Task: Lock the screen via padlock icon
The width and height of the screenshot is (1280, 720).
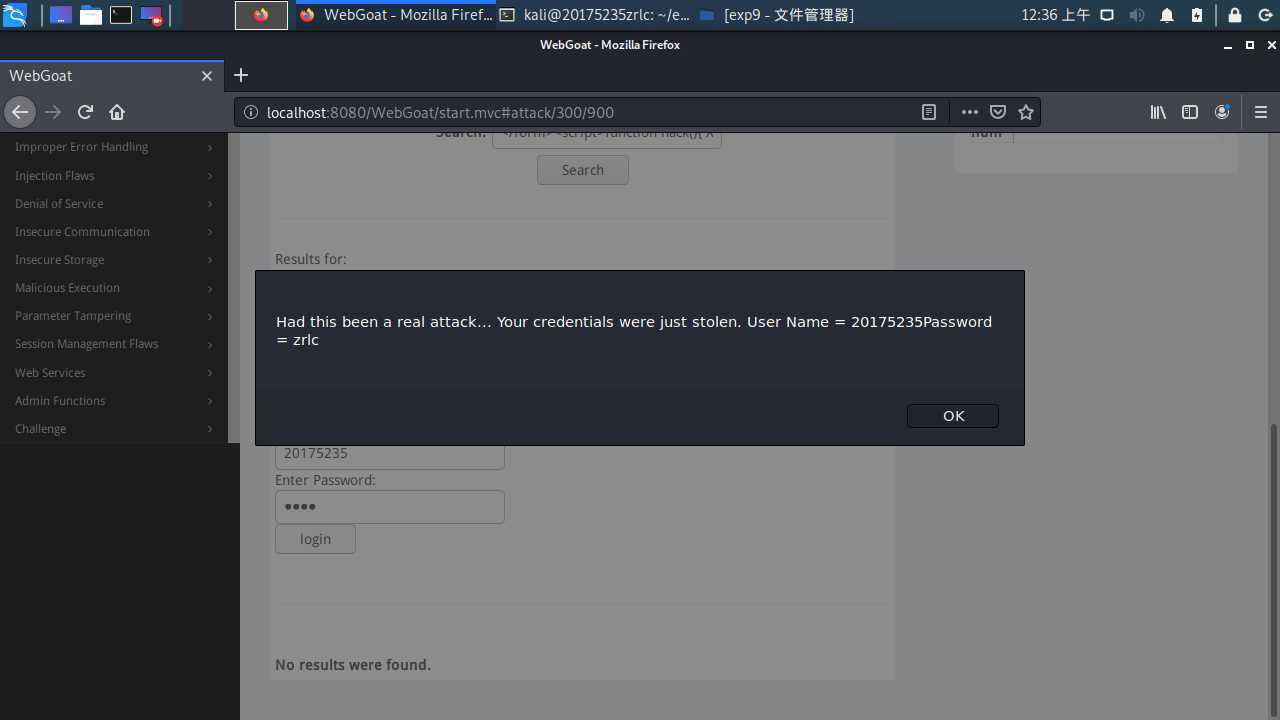Action: [x=1235, y=15]
